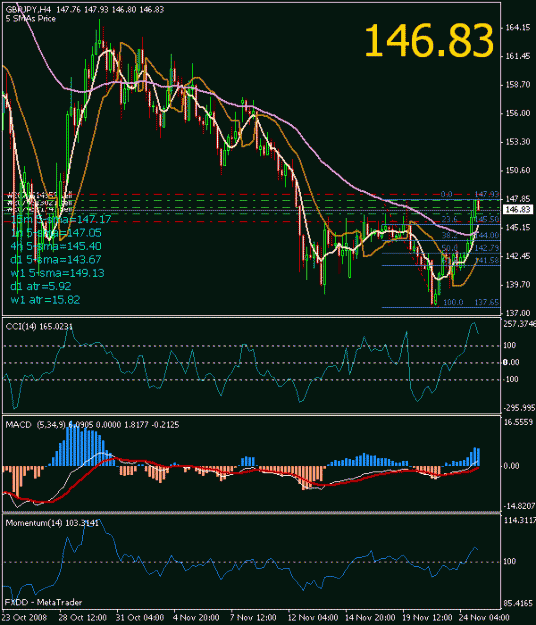Image resolution: width=536 pixels, height=625 pixels.
Task: Click the 114.3117 Momentum scale maximum
Action: coord(520,520)
